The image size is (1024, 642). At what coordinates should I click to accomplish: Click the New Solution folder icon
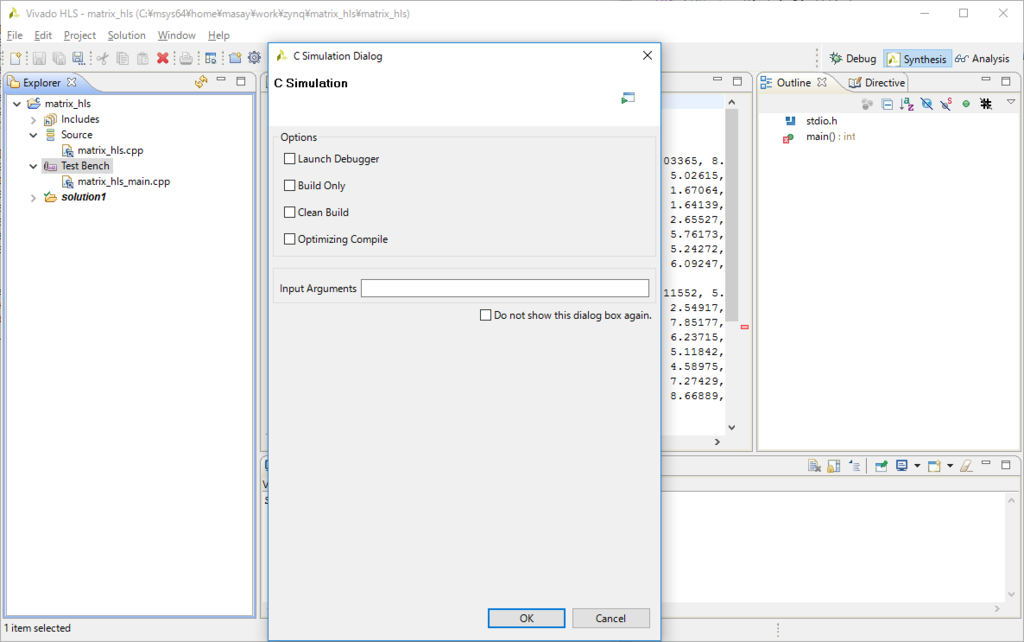point(235,59)
